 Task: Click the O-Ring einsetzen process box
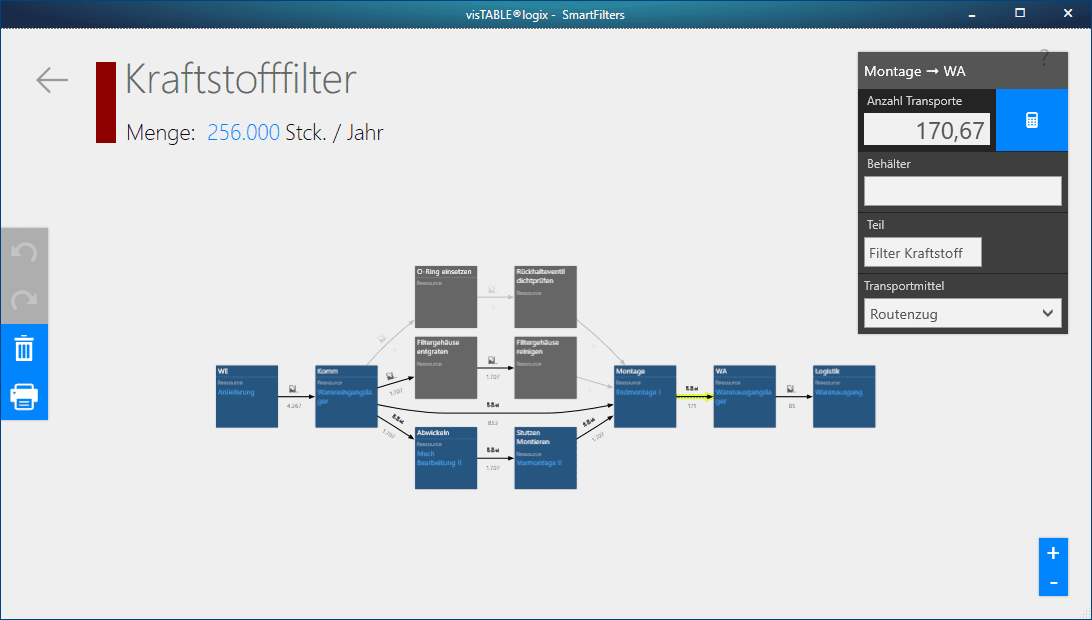pyautogui.click(x=445, y=296)
